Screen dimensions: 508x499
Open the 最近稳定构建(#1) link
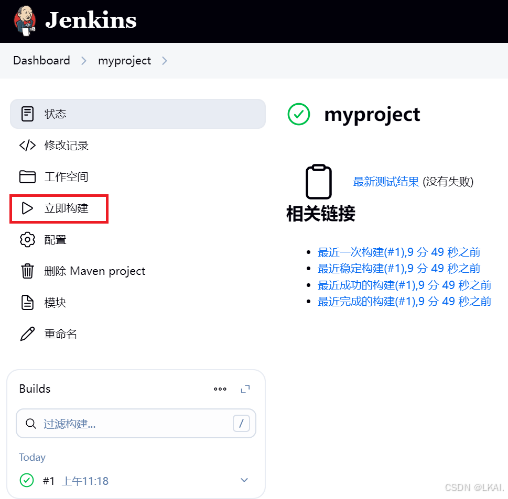tap(399, 268)
